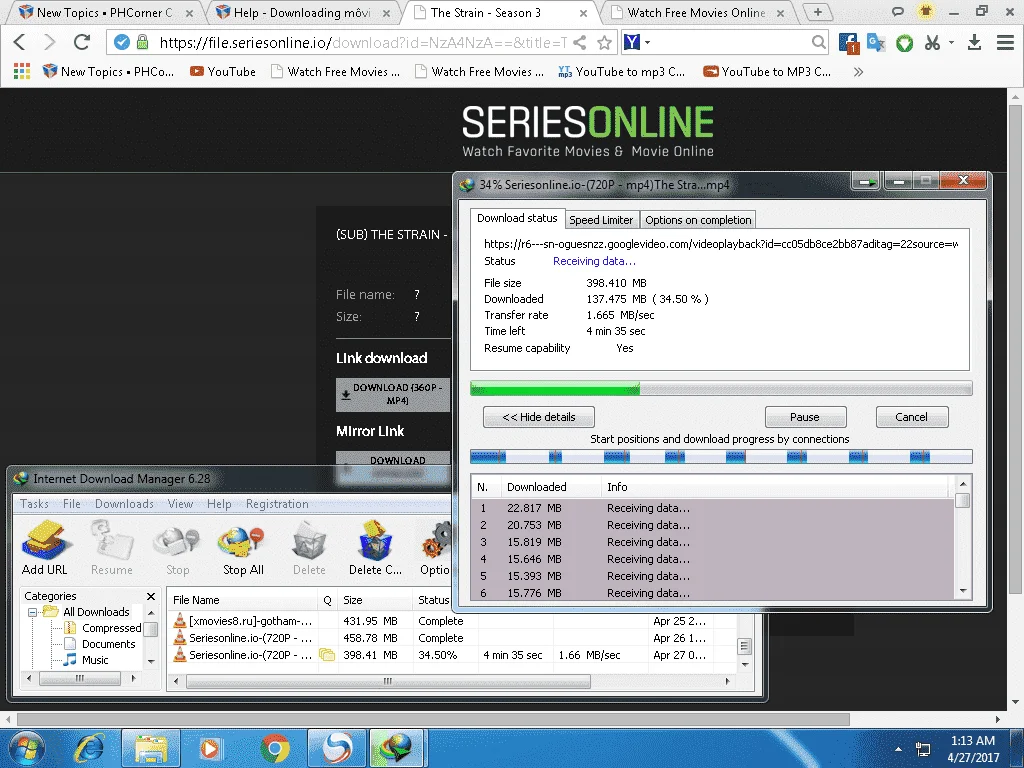Open the Downloads menu in IDM
1024x768 pixels.
pos(124,504)
